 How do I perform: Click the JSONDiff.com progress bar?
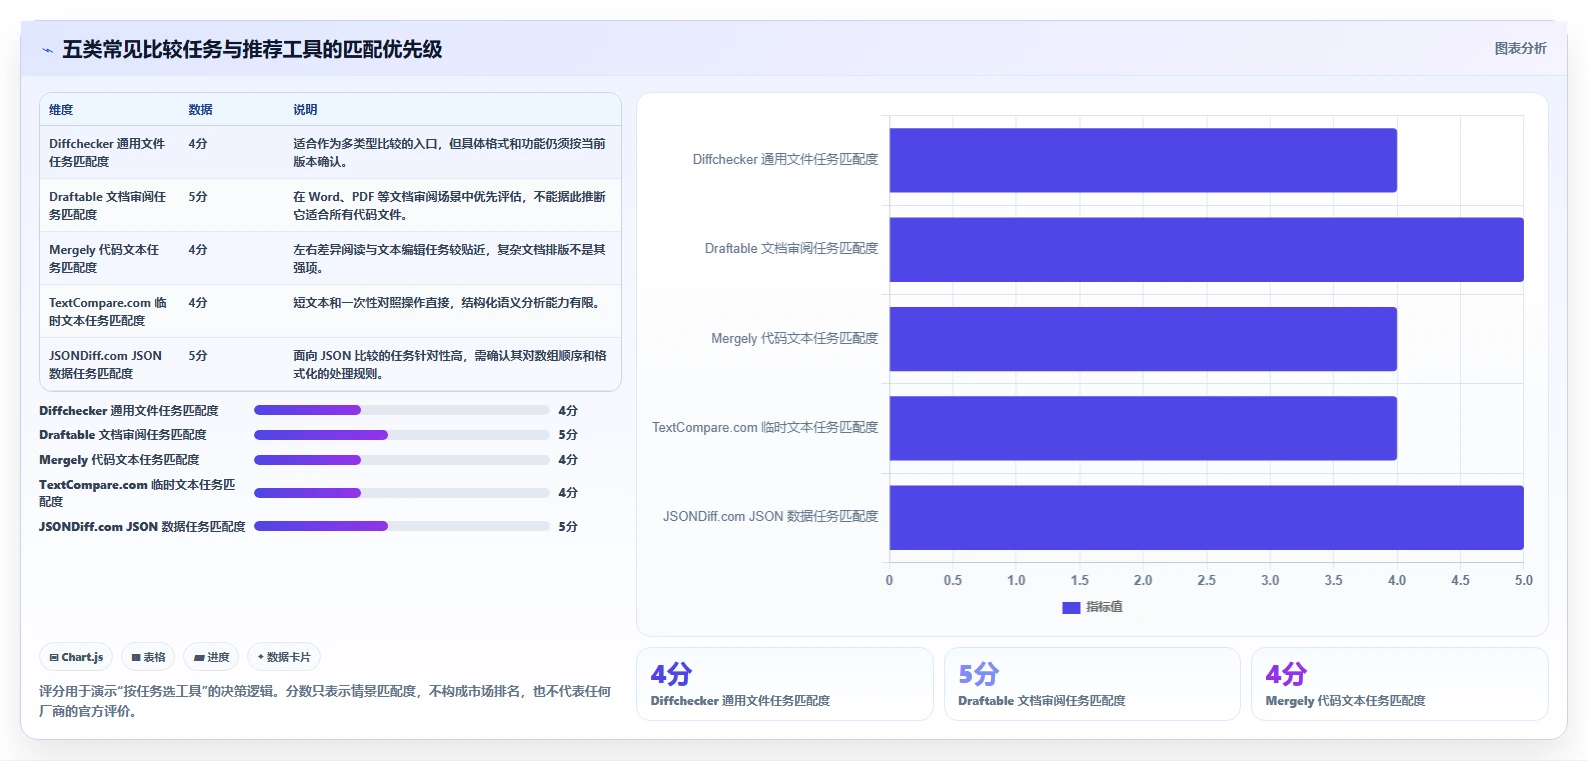[x=401, y=526]
